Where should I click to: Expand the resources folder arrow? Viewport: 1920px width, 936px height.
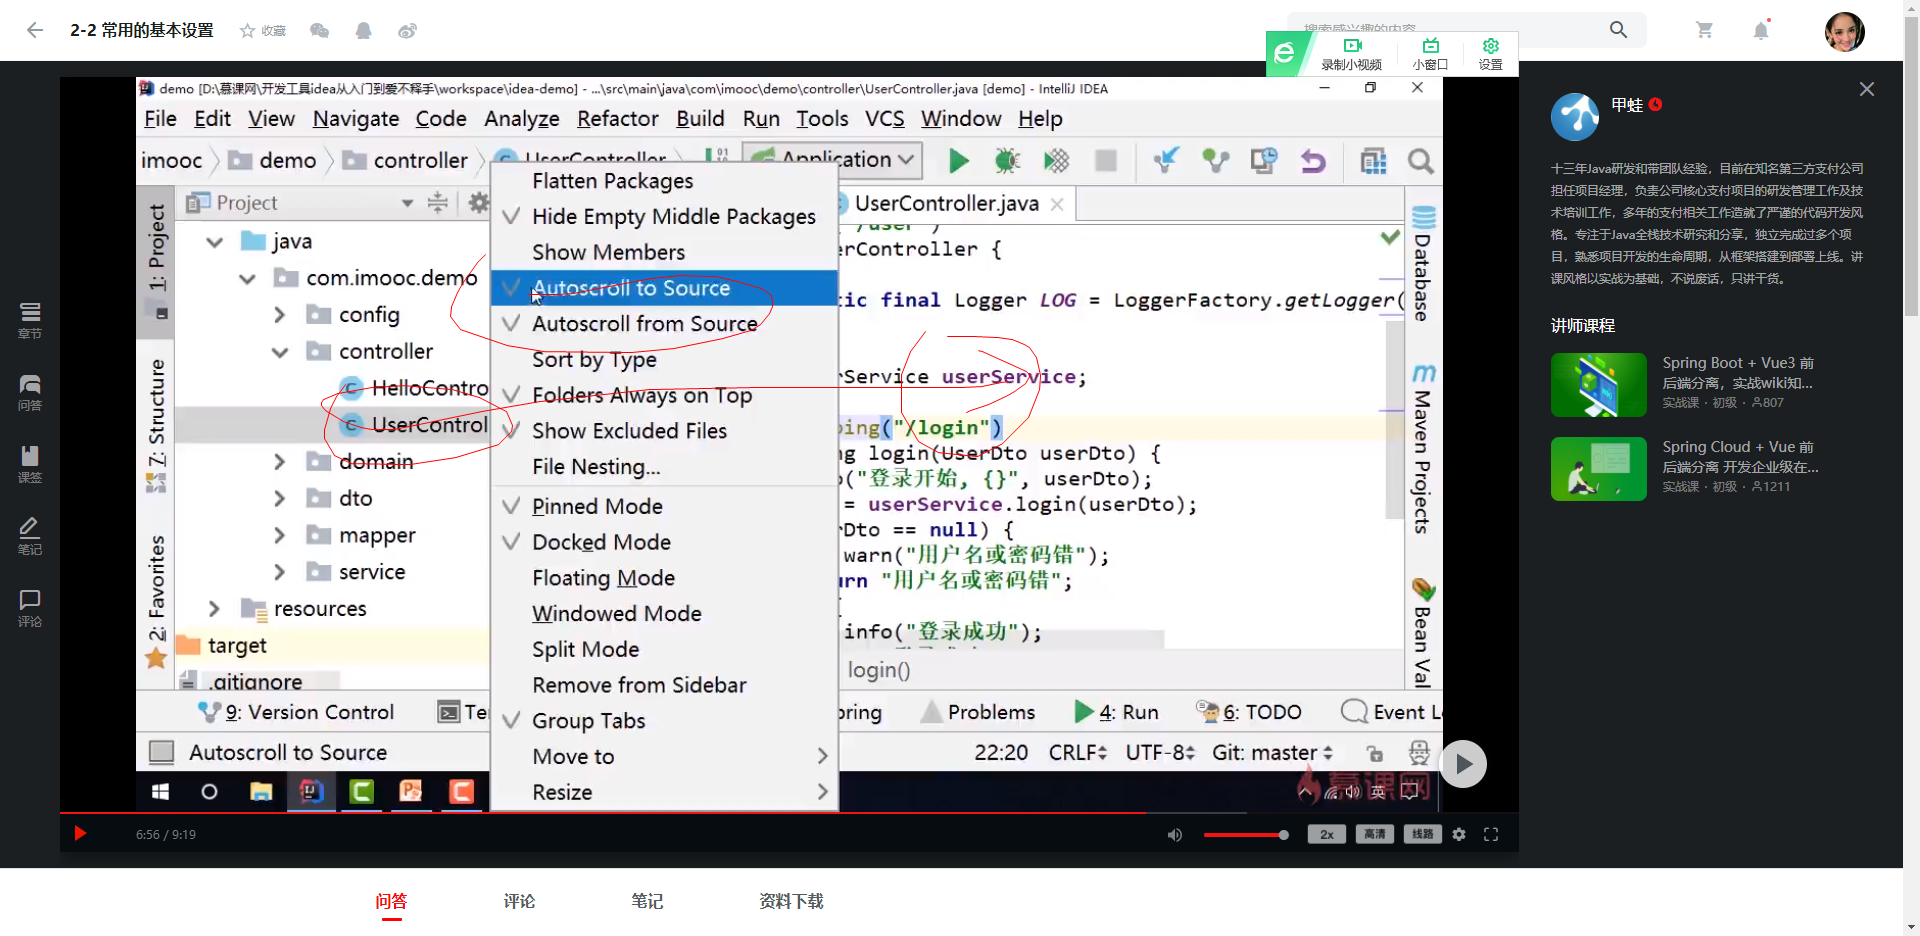[214, 609]
